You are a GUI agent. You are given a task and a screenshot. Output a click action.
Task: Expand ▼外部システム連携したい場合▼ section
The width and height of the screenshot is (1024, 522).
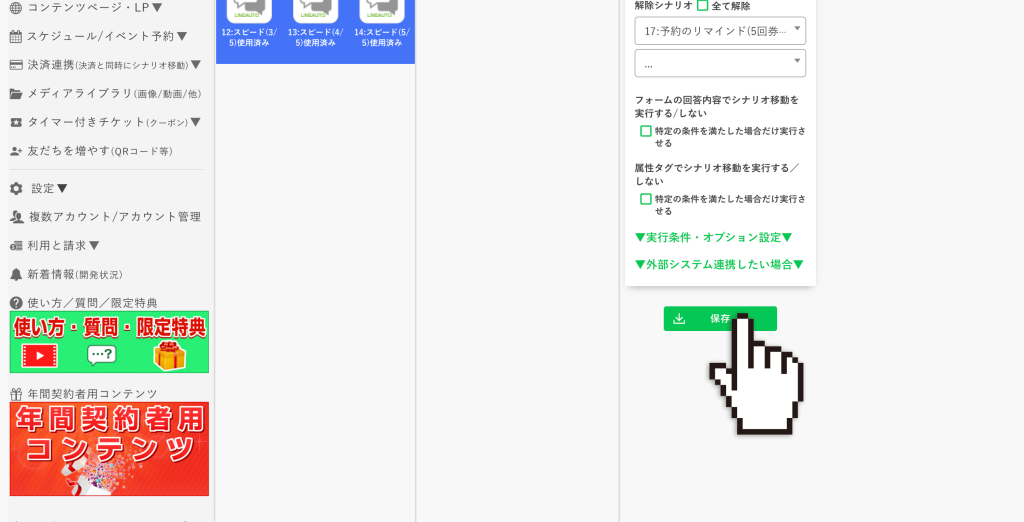click(719, 265)
